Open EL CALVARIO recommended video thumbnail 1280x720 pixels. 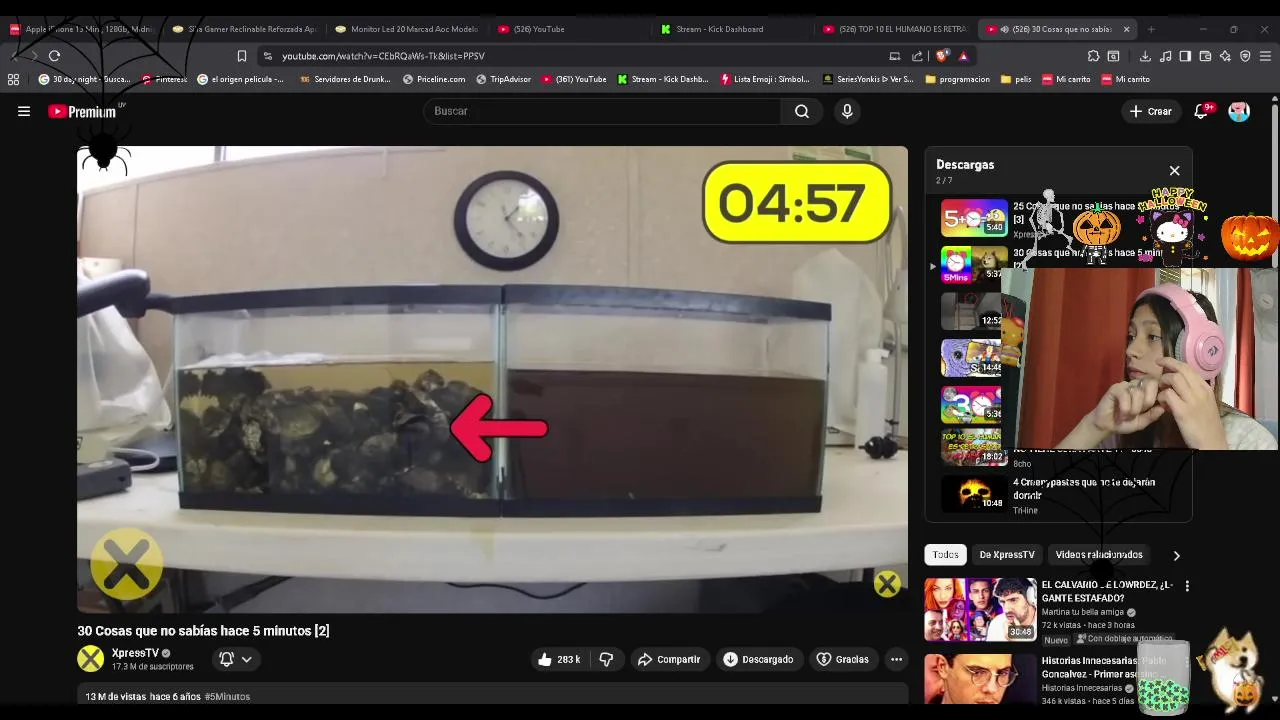tap(980, 609)
